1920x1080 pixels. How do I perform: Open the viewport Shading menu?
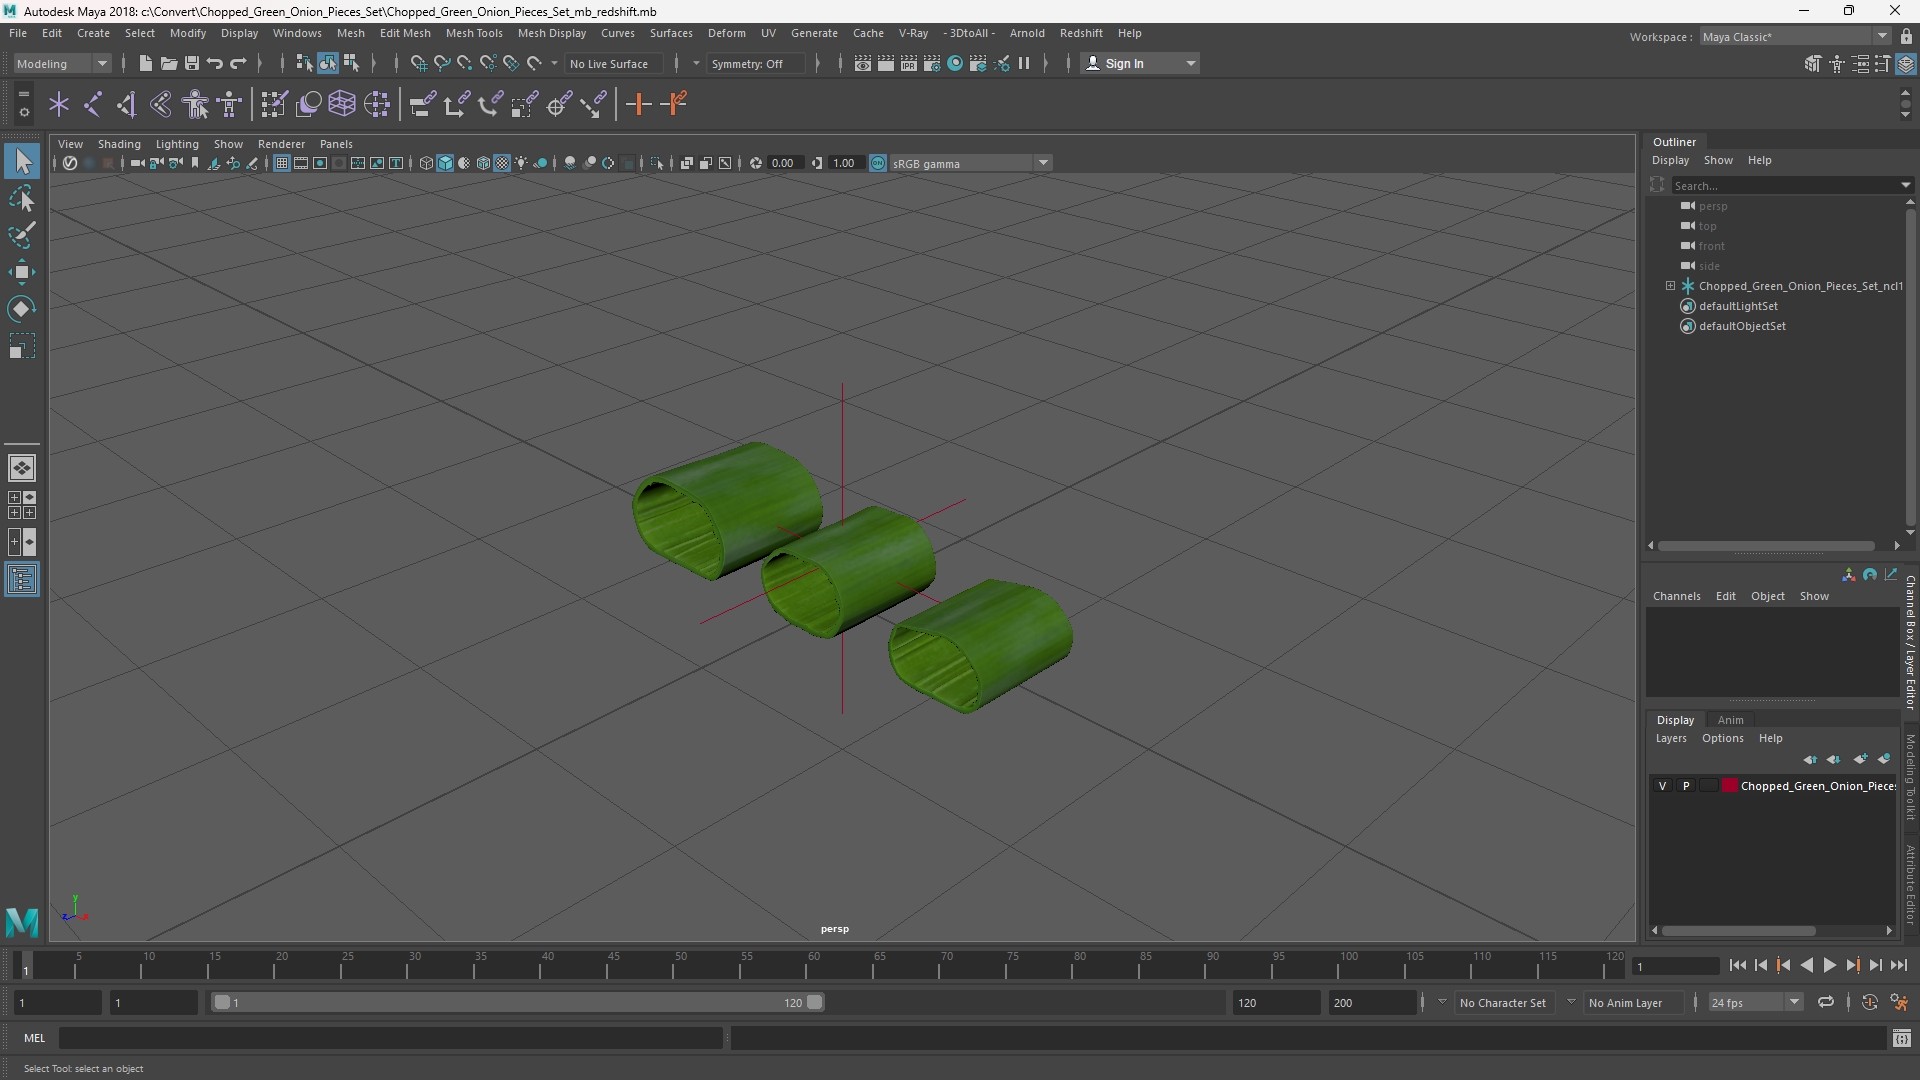(119, 144)
